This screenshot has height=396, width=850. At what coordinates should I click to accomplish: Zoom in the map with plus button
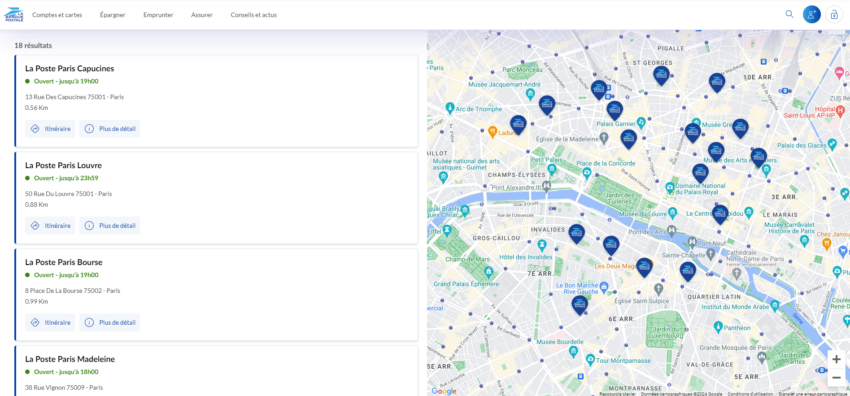836,359
